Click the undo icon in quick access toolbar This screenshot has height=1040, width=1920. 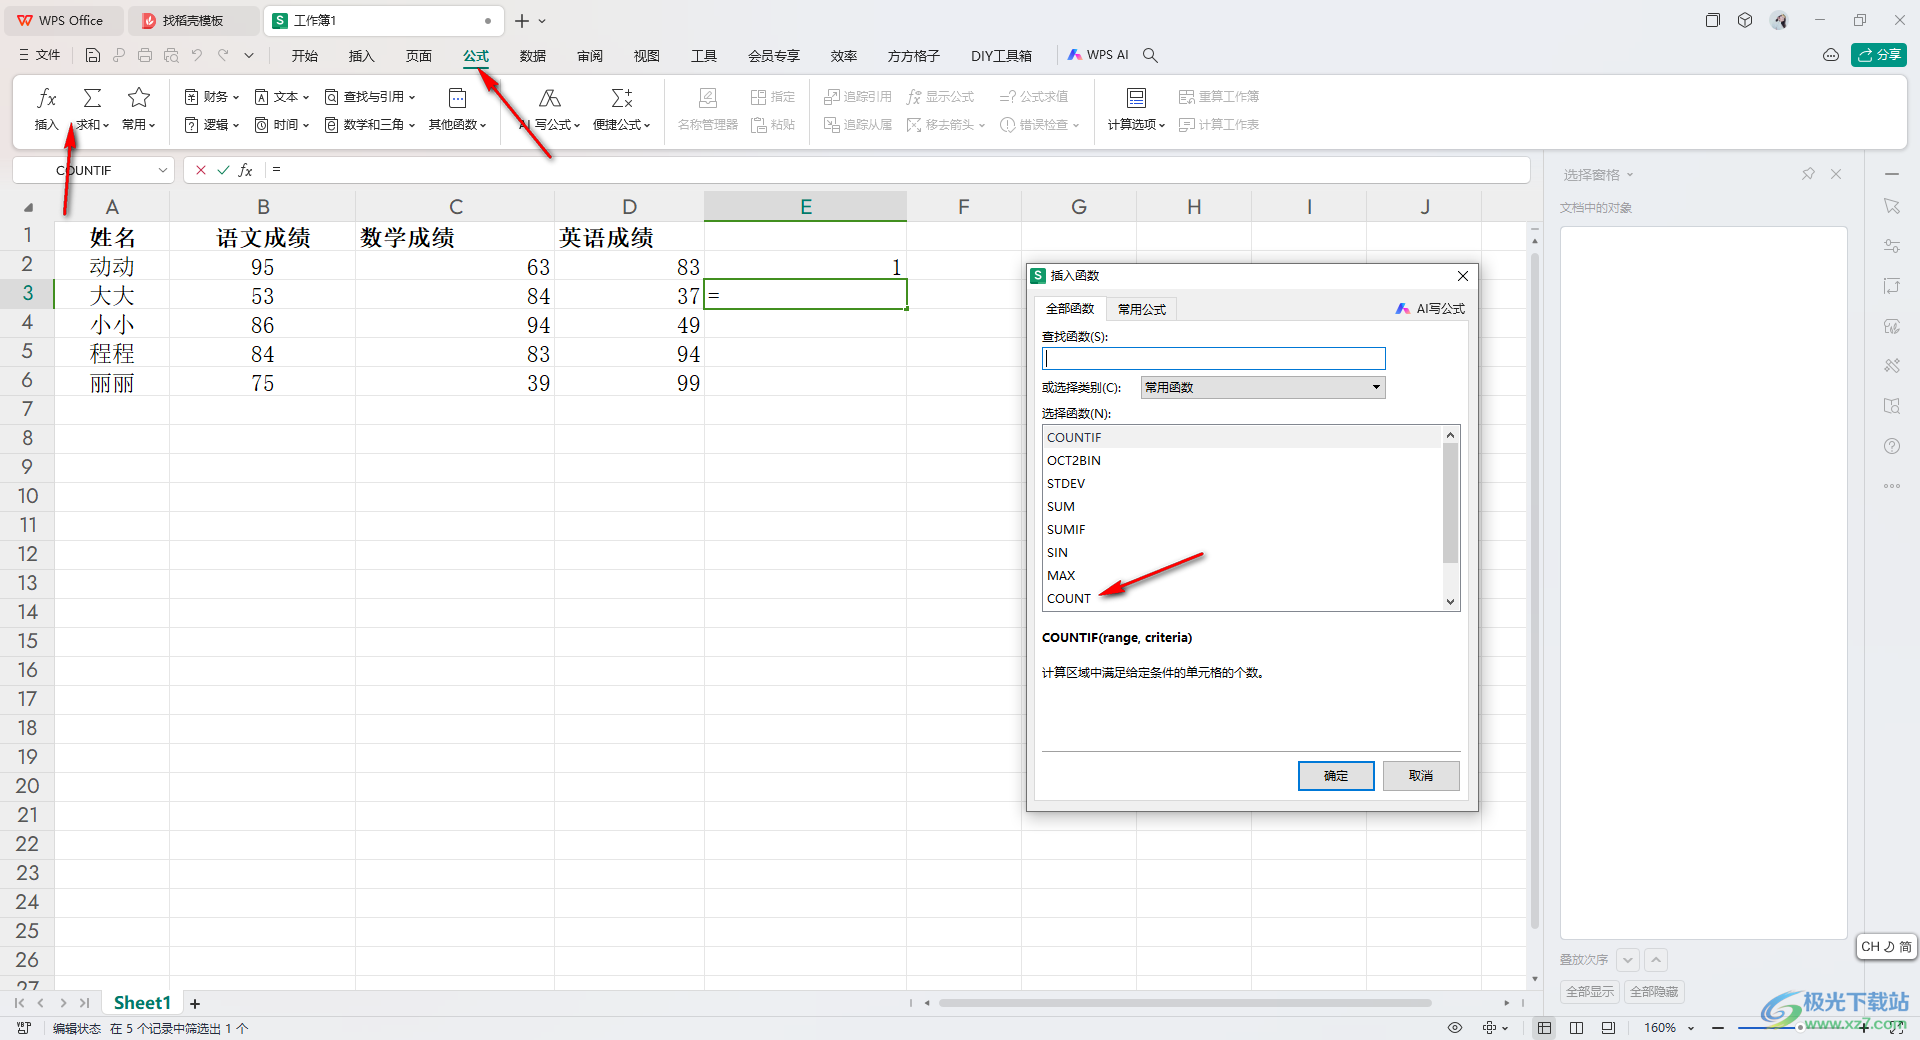pos(197,56)
